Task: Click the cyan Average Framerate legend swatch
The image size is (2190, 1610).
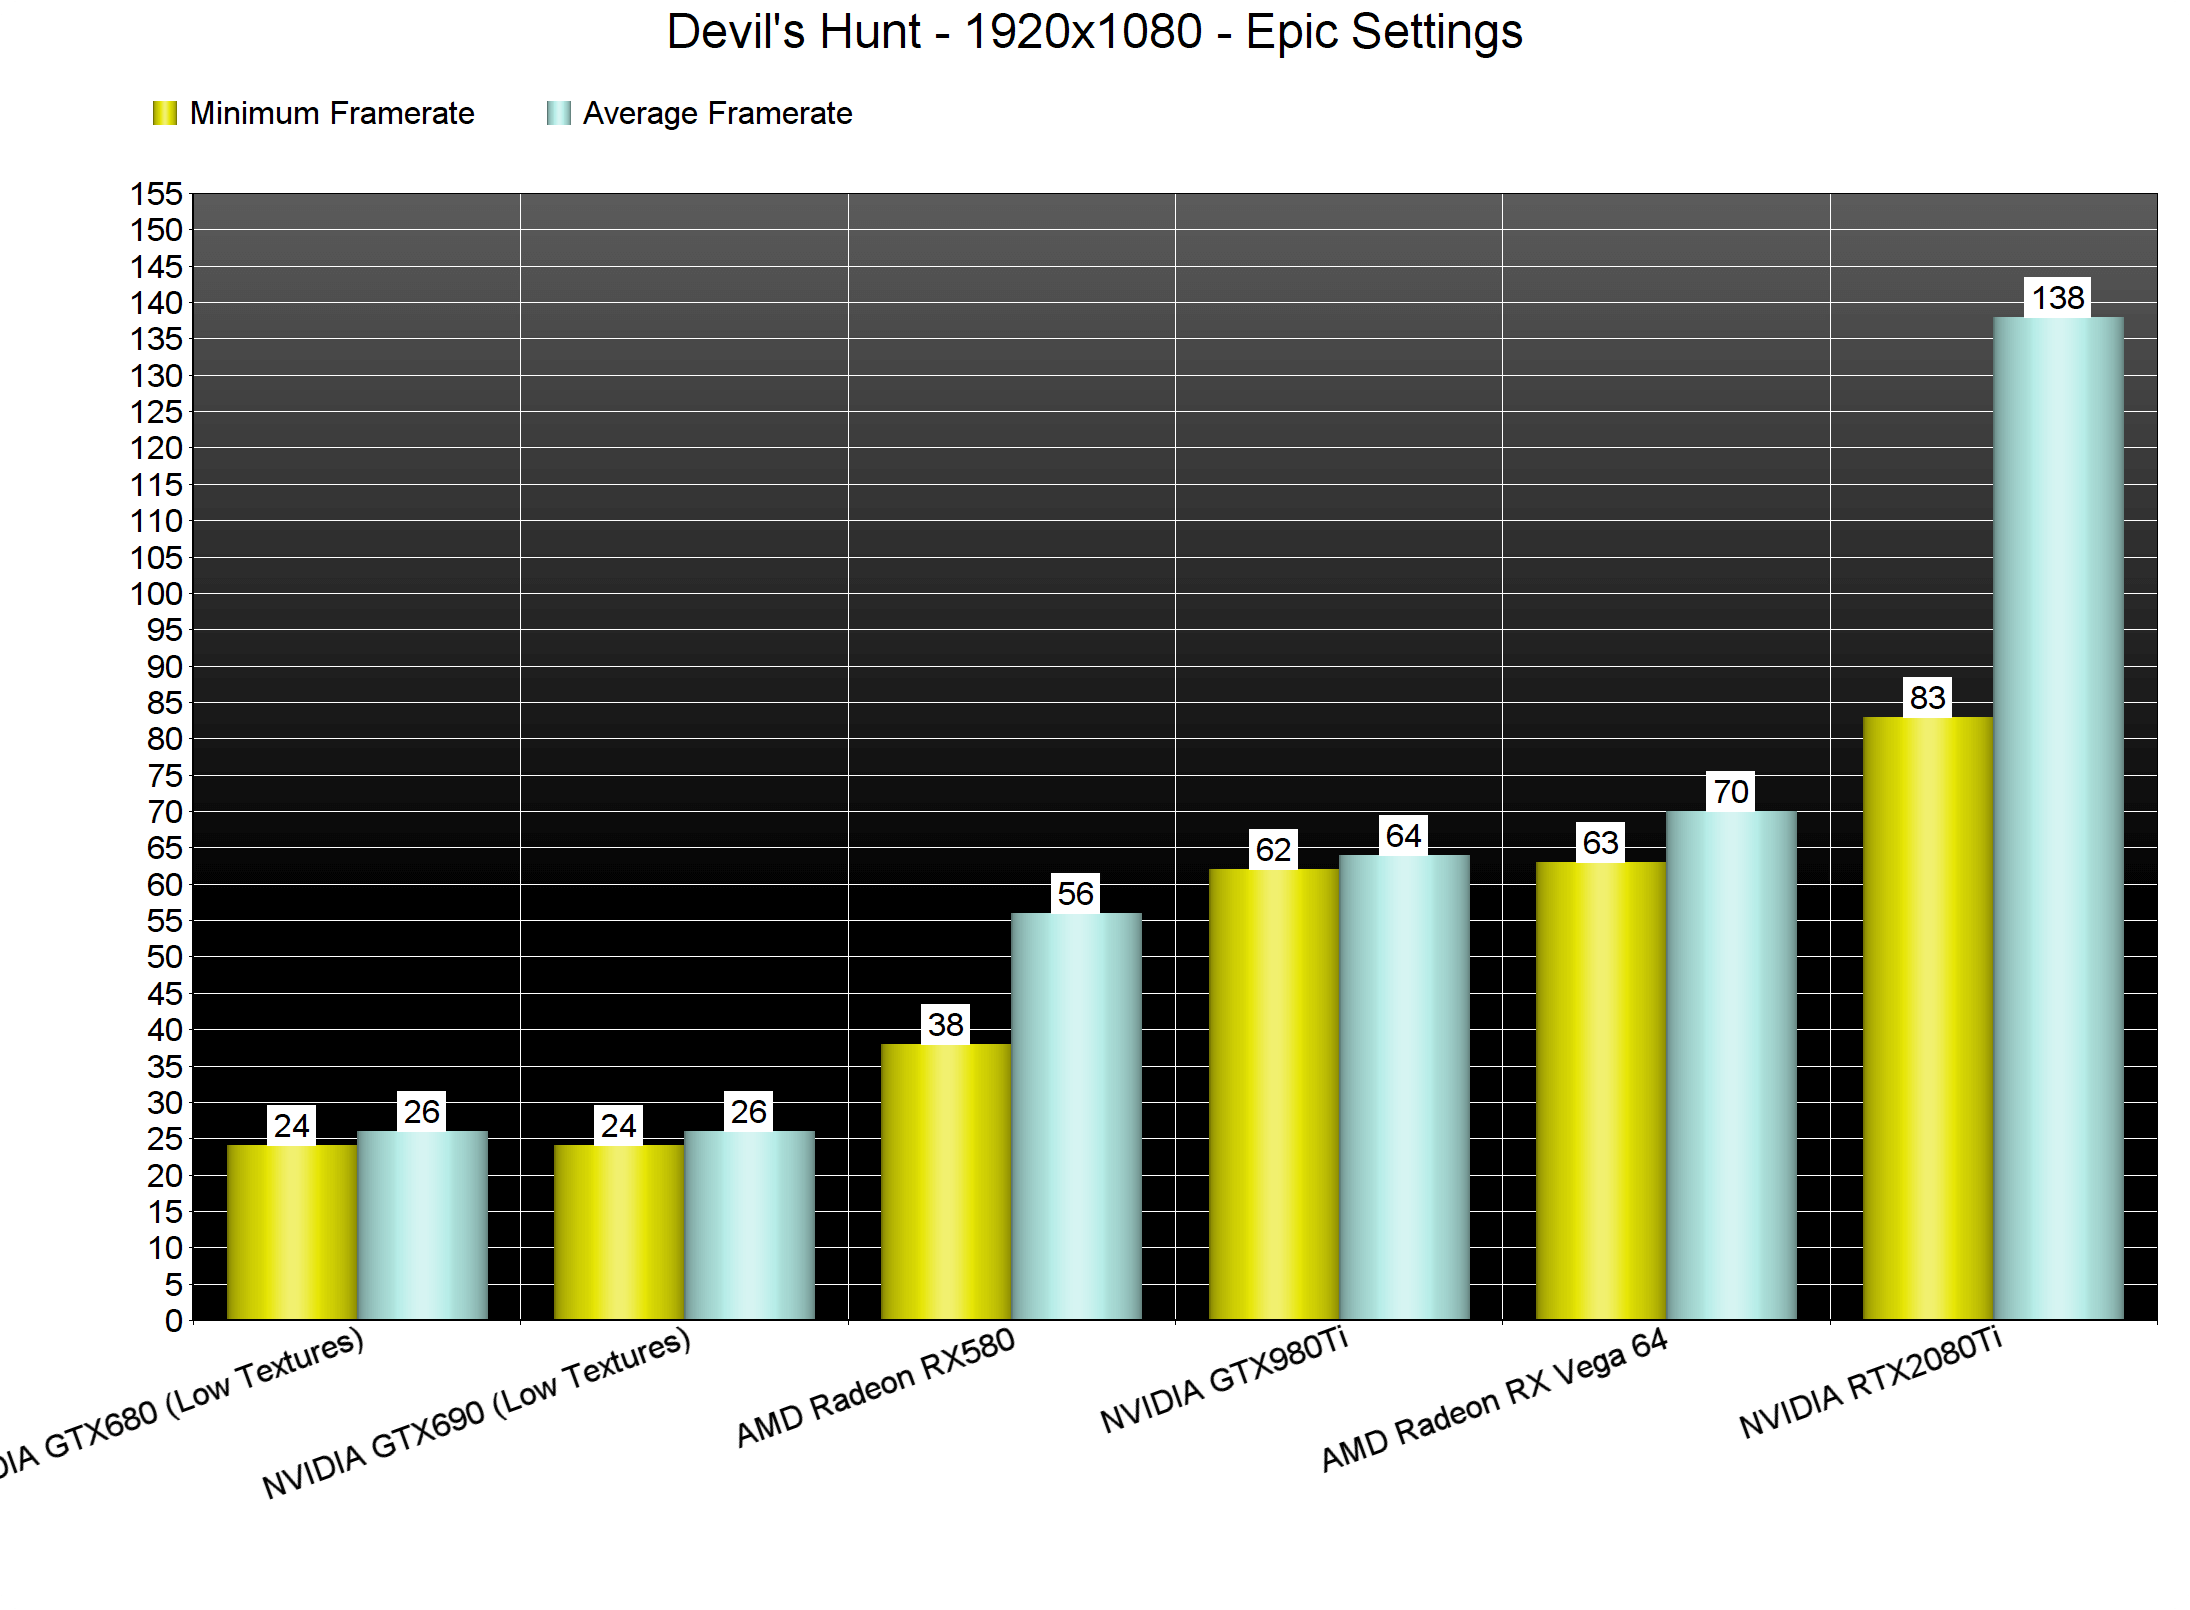Action: (x=558, y=113)
